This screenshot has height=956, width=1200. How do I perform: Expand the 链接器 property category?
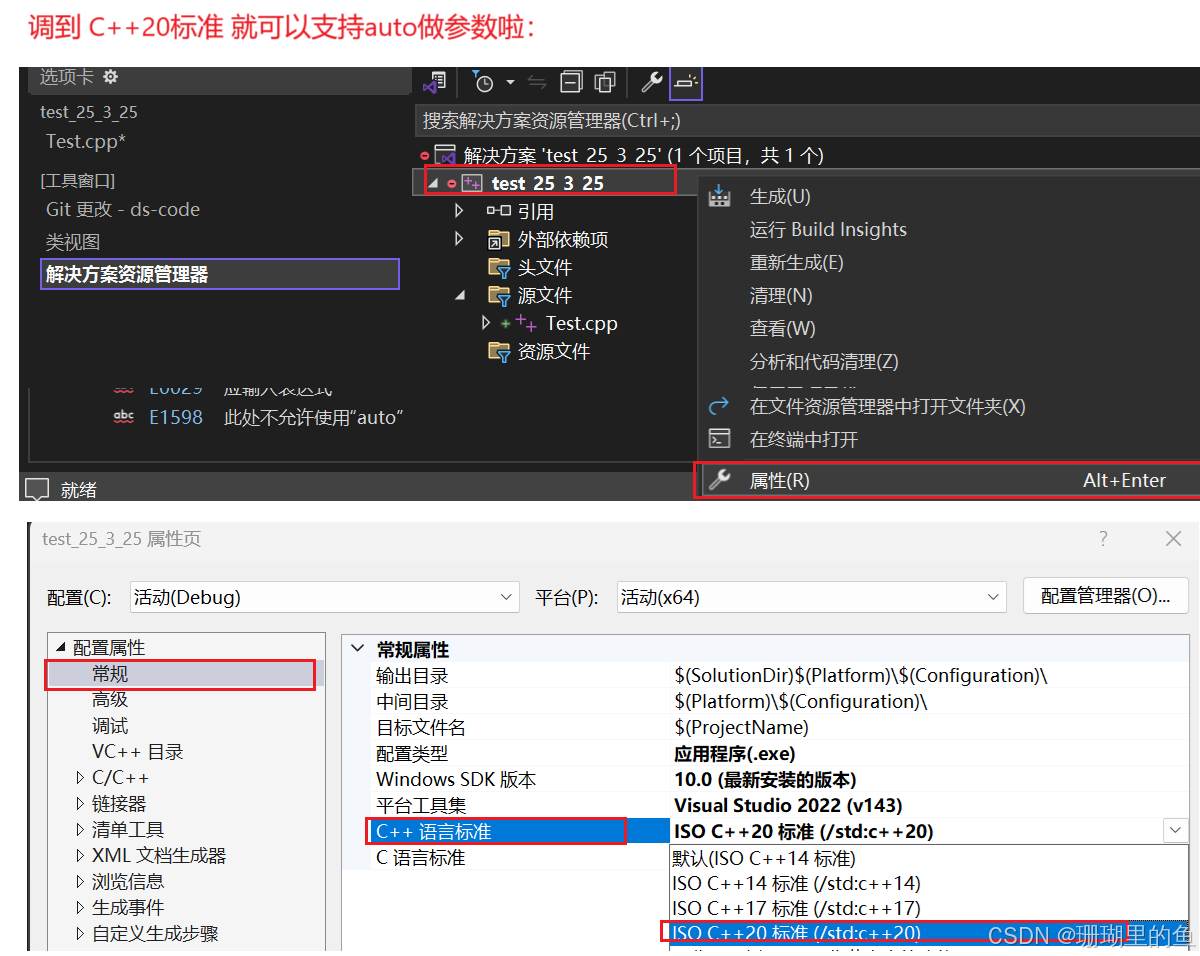[81, 804]
